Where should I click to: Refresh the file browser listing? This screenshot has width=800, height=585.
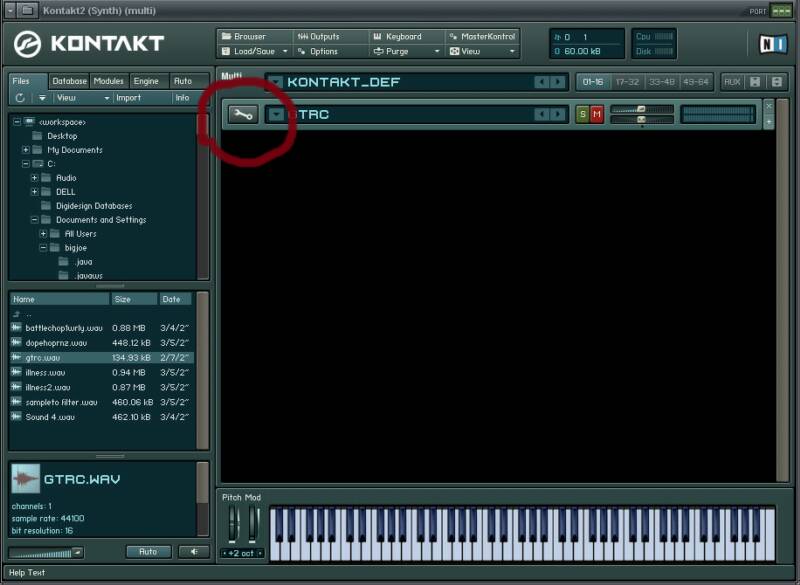click(20, 97)
